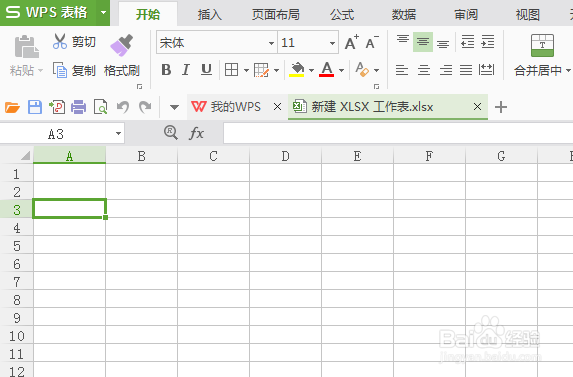Switch to the 插入 tab
Viewport: 573px width, 377px height.
(x=210, y=14)
